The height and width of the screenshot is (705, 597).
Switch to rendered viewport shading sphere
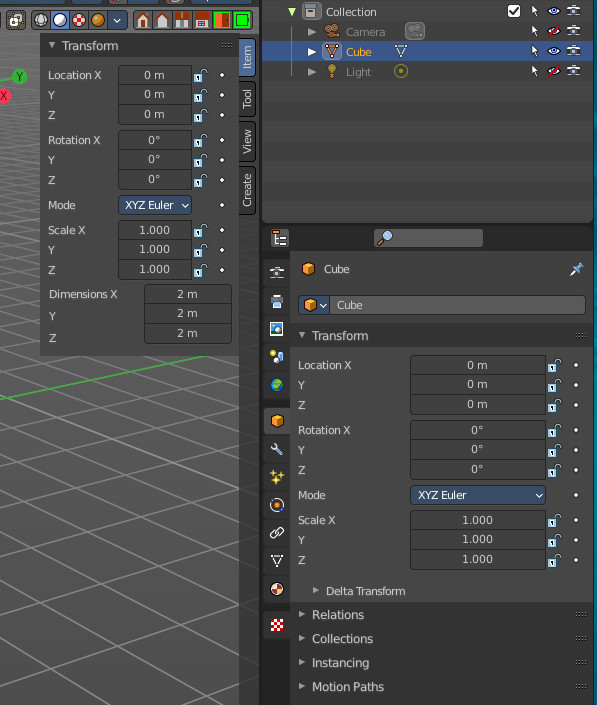coord(98,20)
